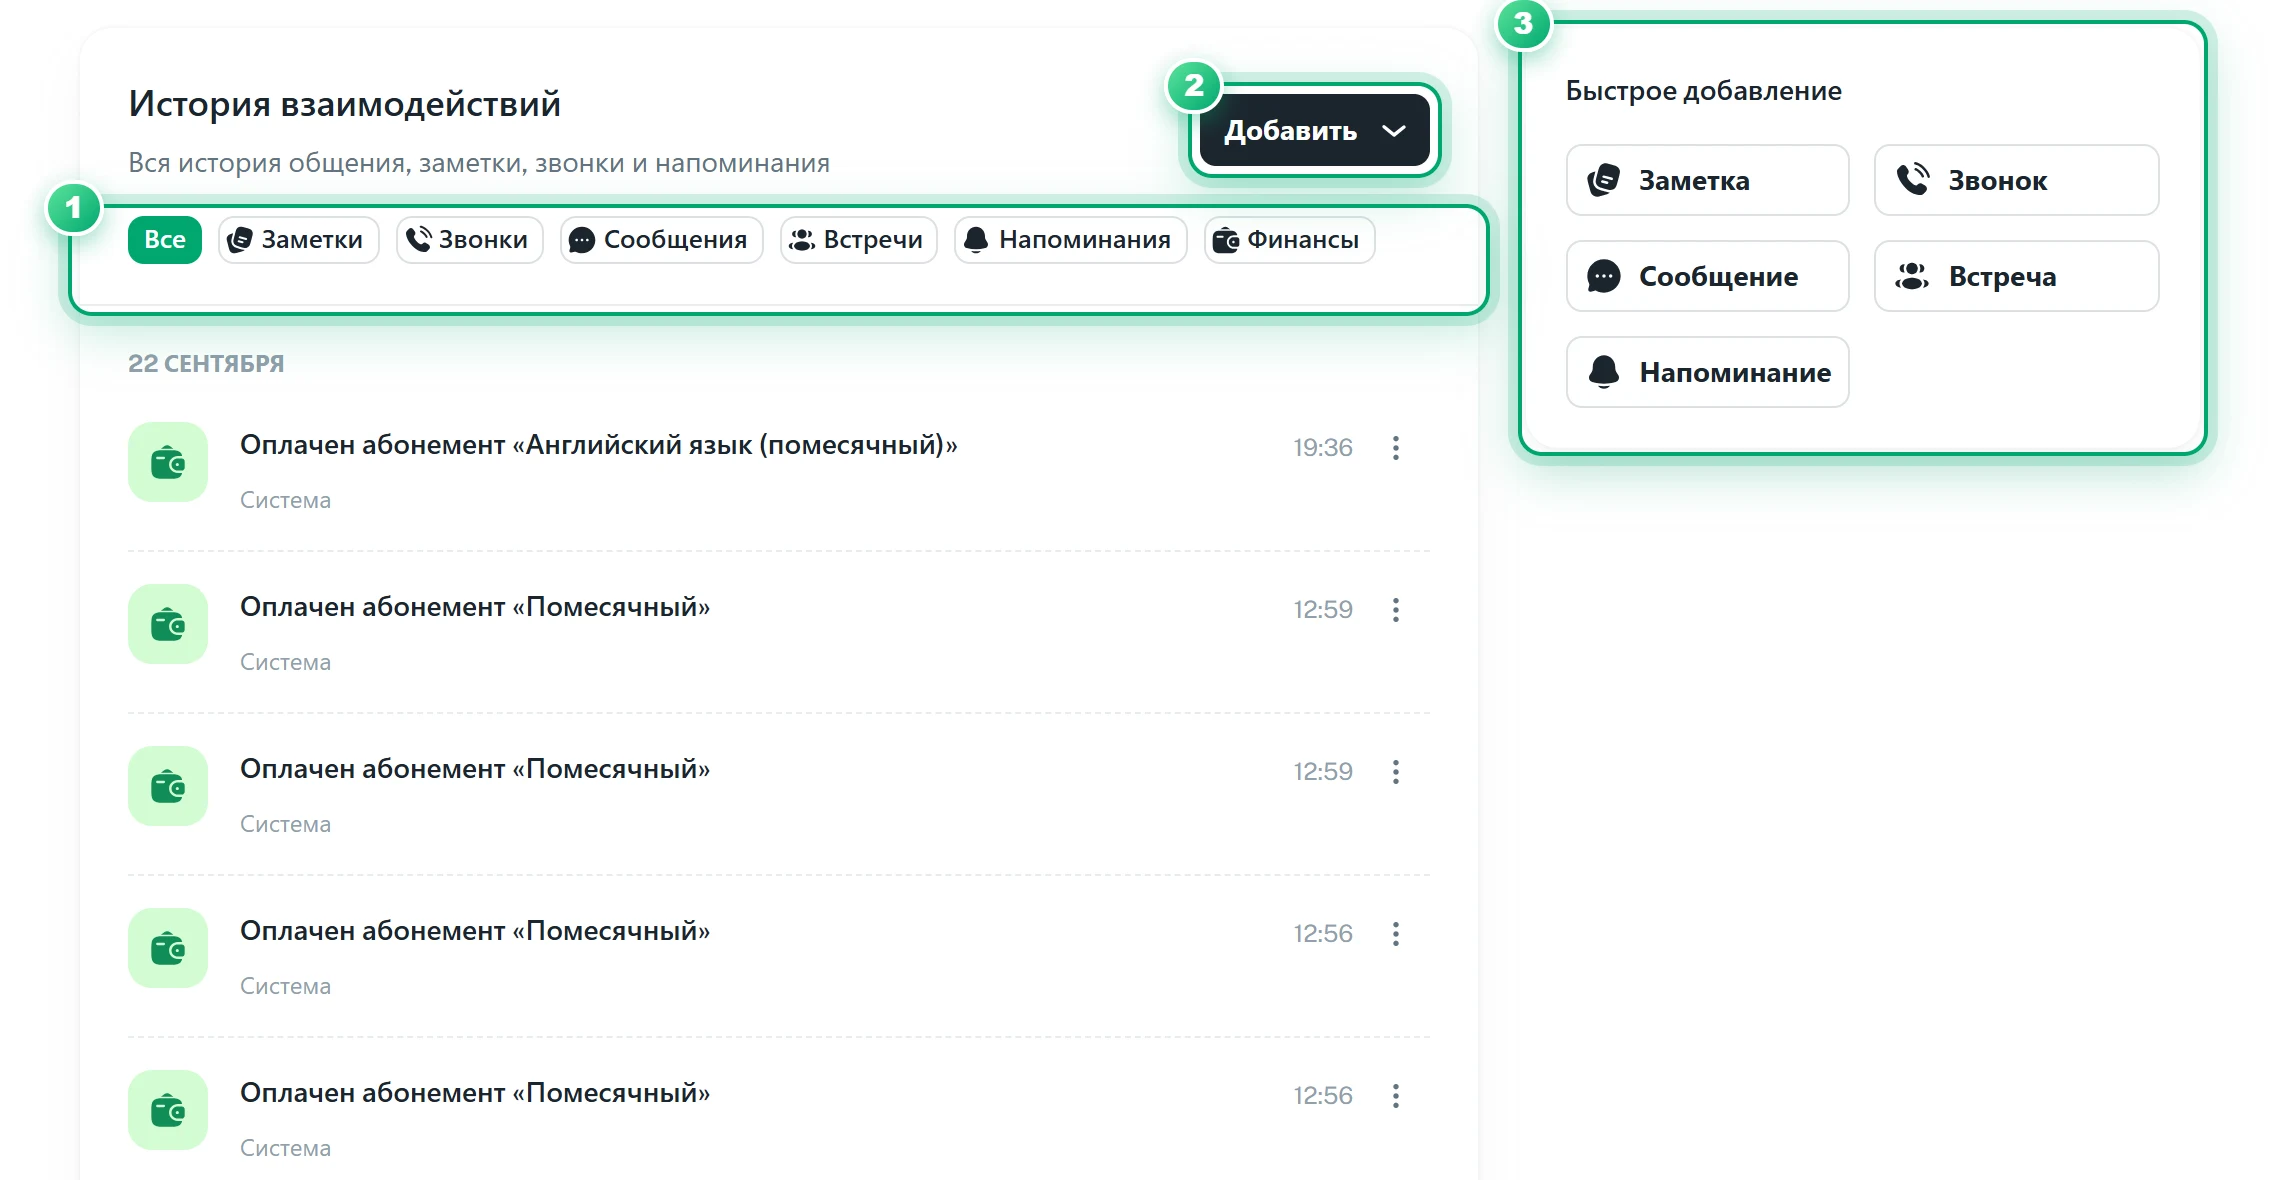Click entry title «Английский язык (помесячный)»
The height and width of the screenshot is (1180, 2280).
pyautogui.click(x=598, y=445)
